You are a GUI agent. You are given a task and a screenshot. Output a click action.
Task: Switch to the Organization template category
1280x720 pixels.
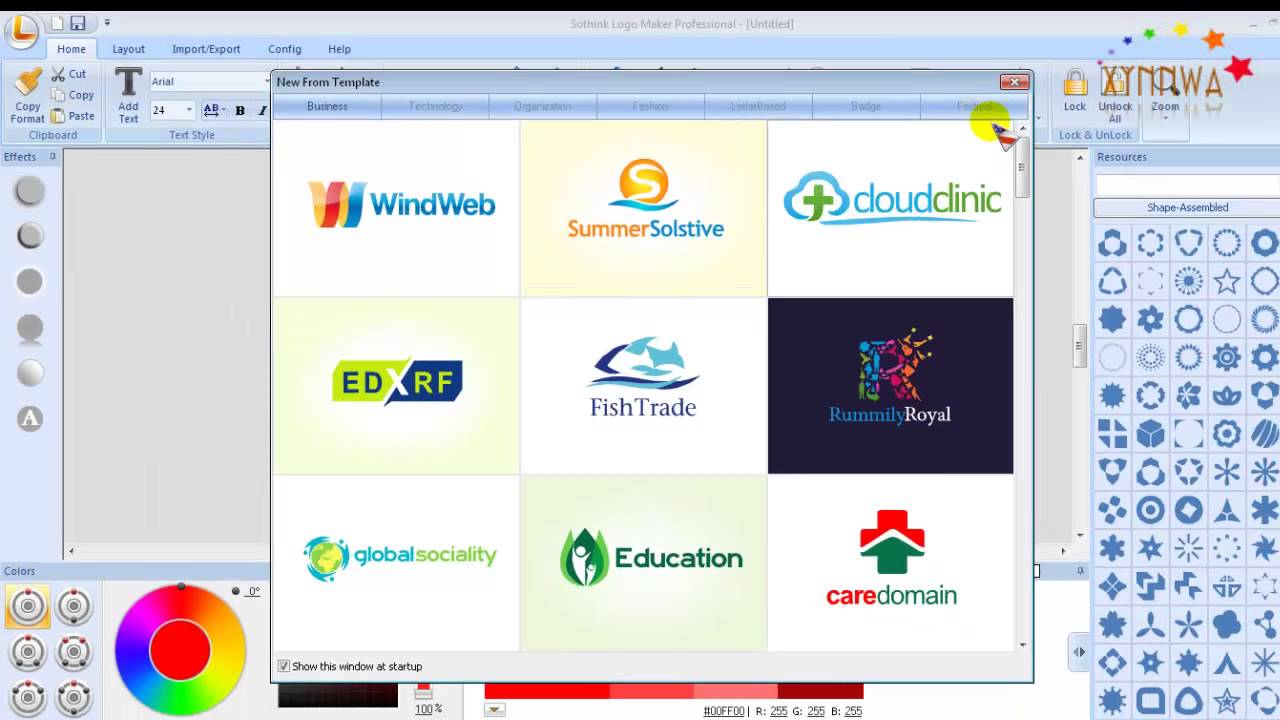(x=543, y=106)
